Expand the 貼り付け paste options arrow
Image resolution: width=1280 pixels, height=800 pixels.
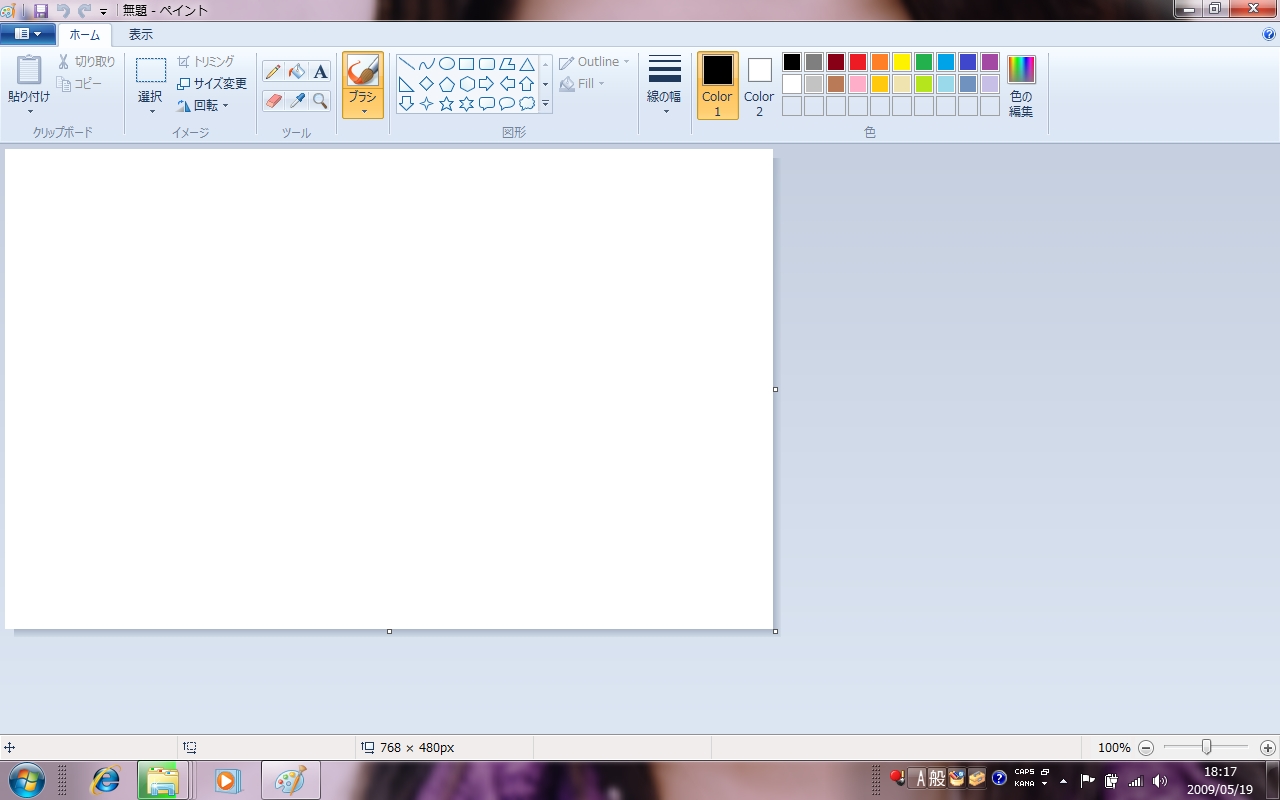[30, 111]
